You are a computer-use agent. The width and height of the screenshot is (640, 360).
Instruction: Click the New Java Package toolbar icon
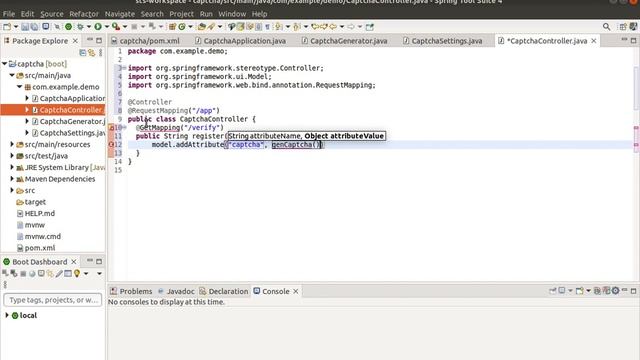172,27
